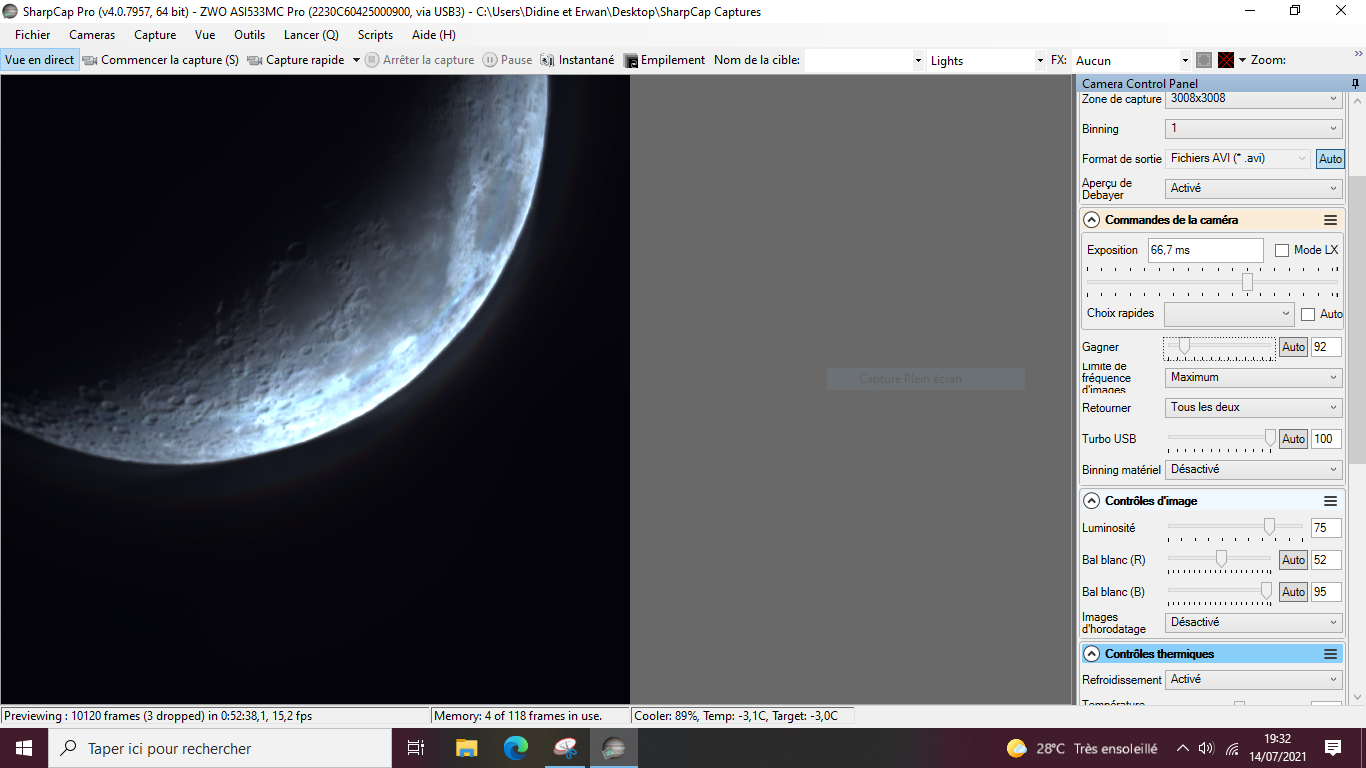Open the Commandes de la caméra hamburger menu
This screenshot has width=1366, height=768.
pos(1331,220)
